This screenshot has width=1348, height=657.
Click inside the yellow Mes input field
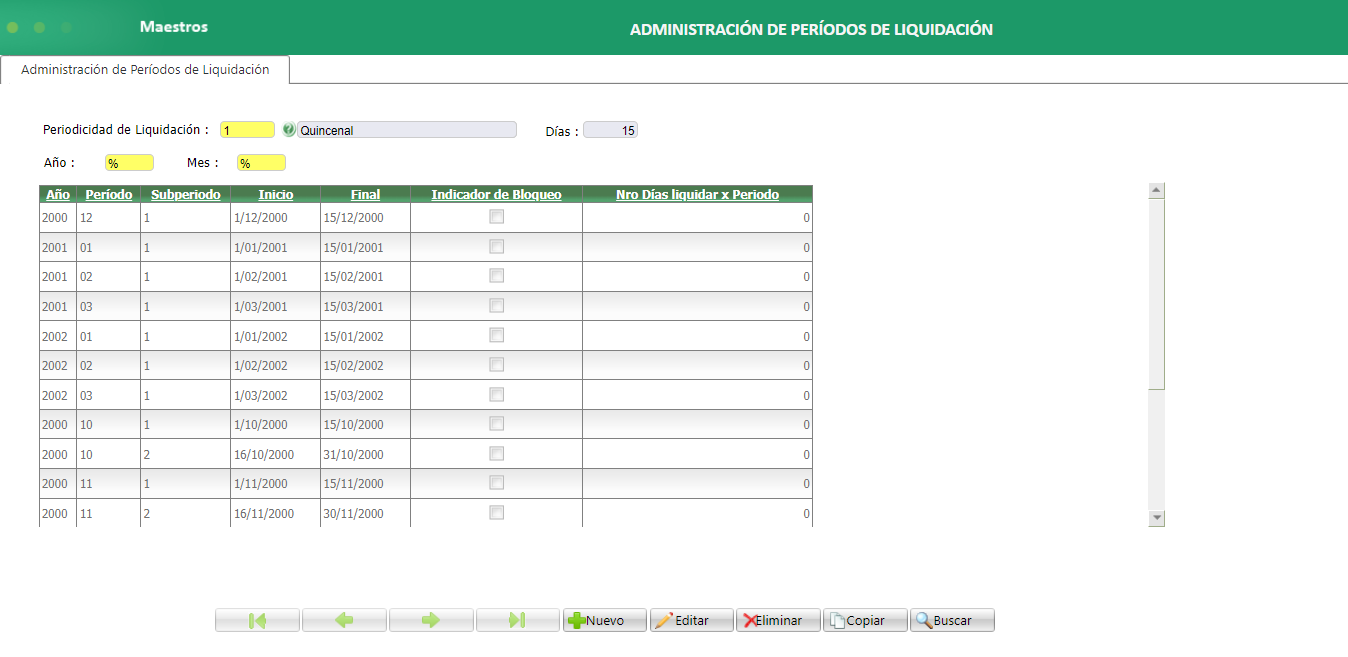click(261, 162)
